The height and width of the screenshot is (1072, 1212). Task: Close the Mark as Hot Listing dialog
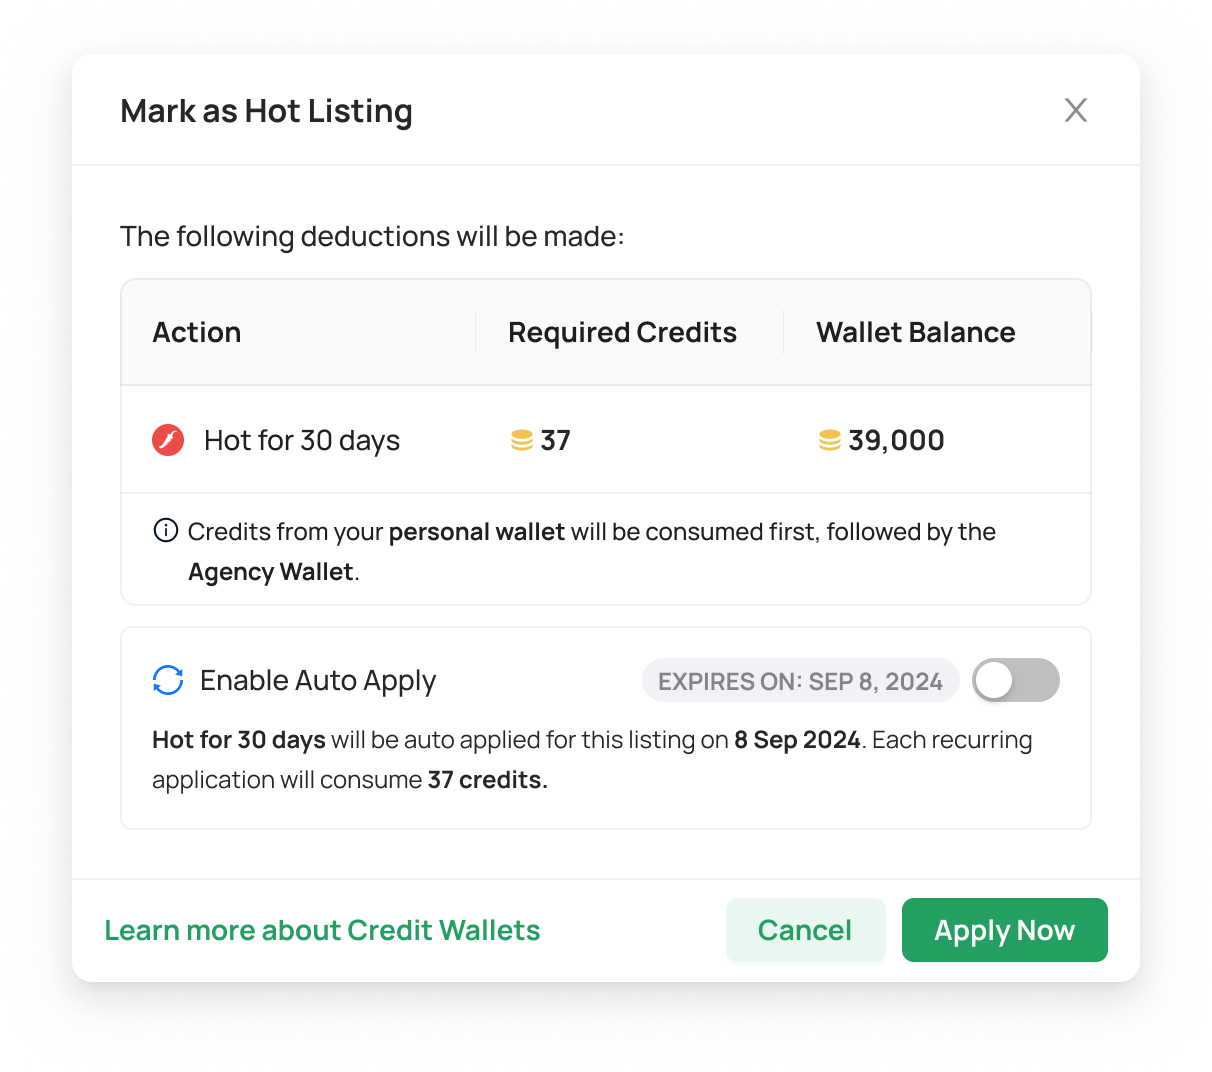1076,110
